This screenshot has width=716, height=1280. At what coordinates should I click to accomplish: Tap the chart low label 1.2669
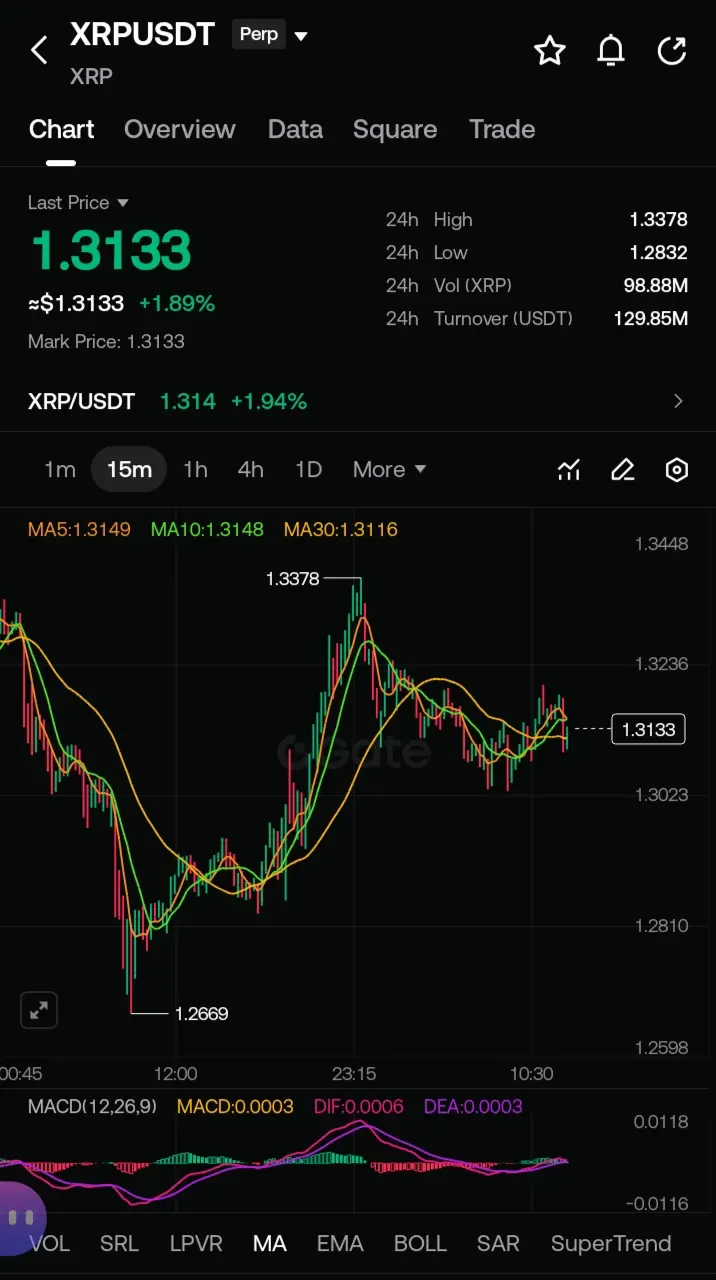tap(202, 1014)
